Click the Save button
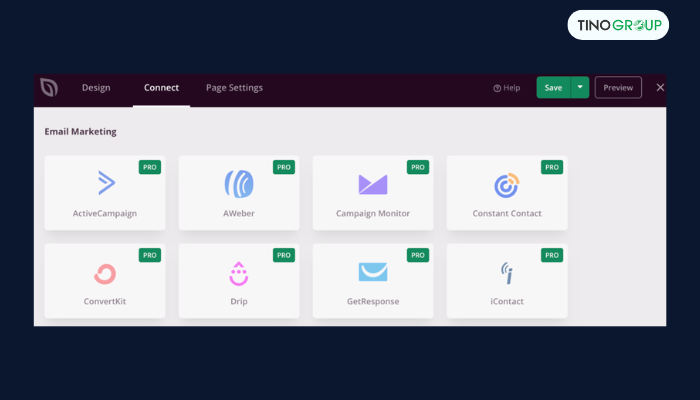Screen dimensions: 700x400 pos(553,88)
